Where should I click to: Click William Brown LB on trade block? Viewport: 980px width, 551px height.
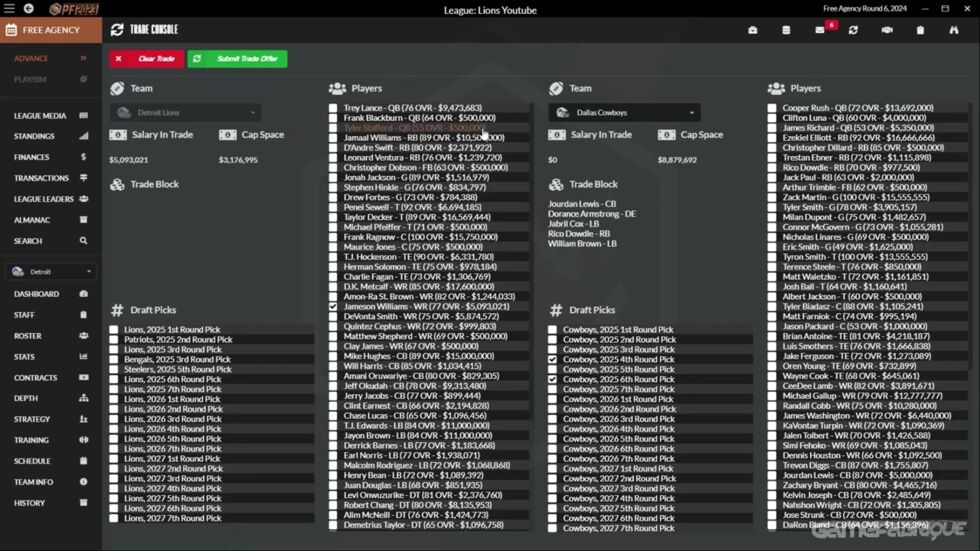click(x=582, y=244)
